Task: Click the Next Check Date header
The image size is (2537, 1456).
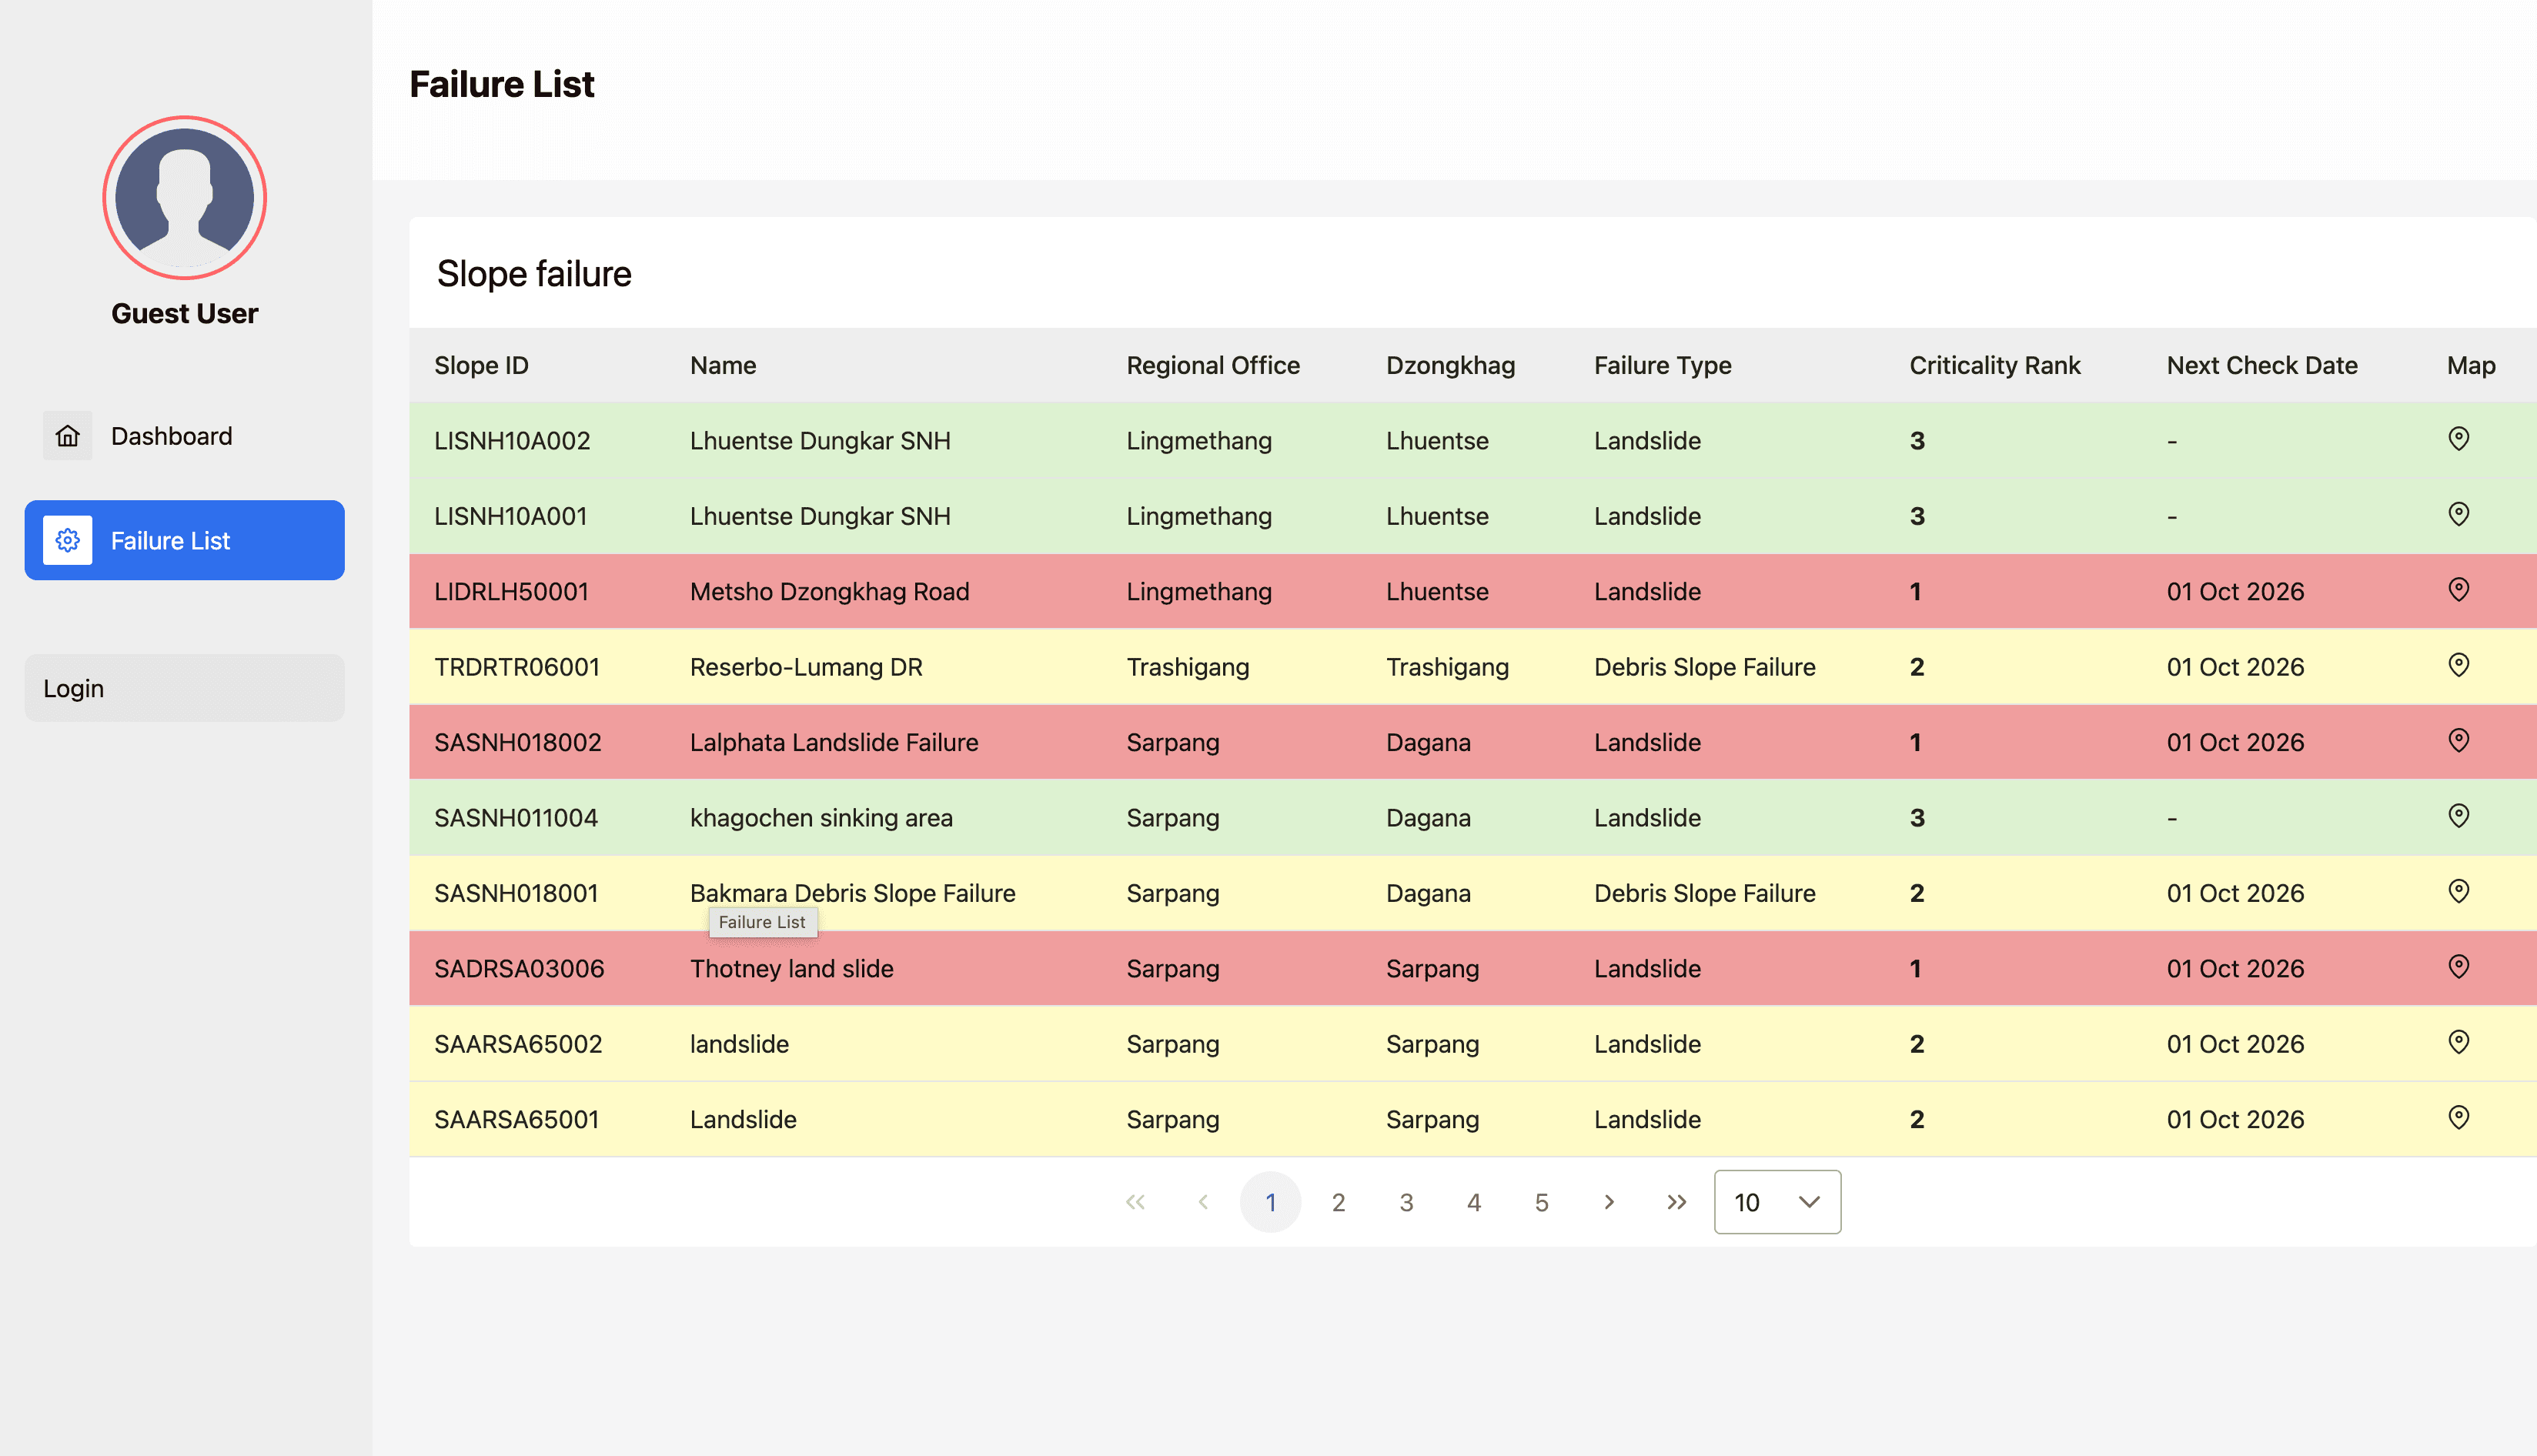Action: coord(2261,365)
